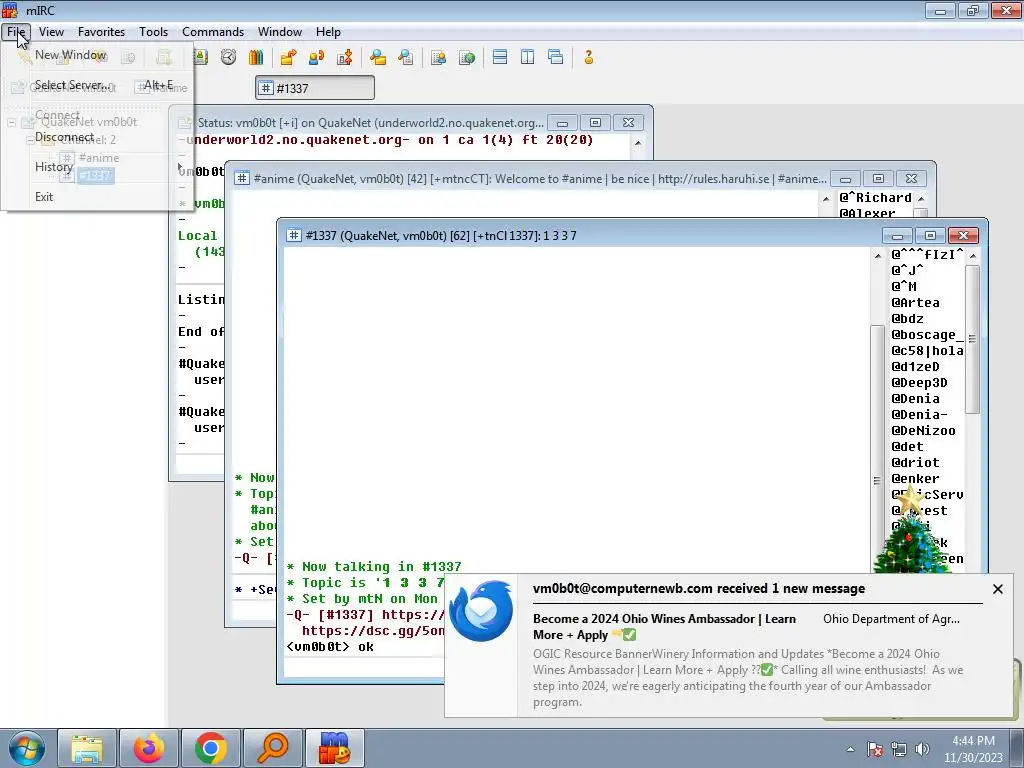Click the mIRC application icon in the title bar

pos(10,10)
